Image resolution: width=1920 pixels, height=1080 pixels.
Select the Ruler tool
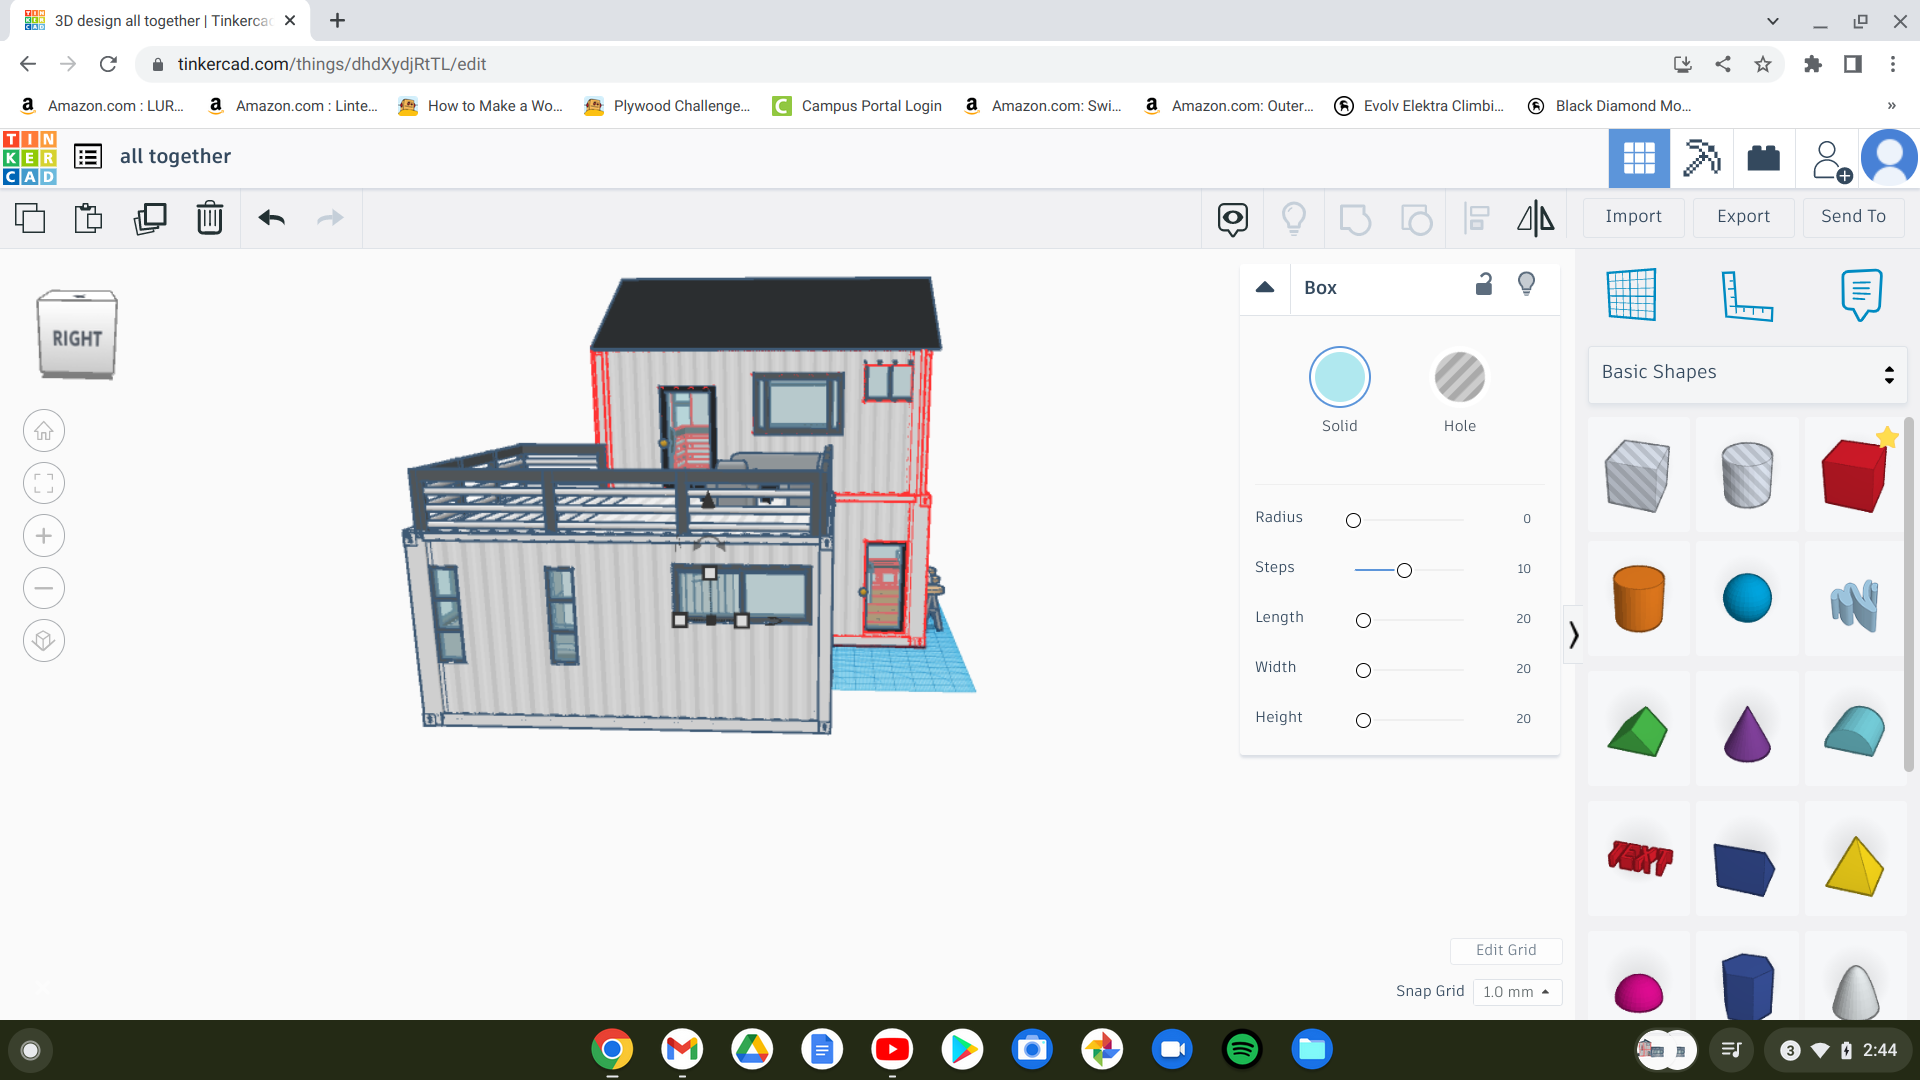click(1749, 295)
